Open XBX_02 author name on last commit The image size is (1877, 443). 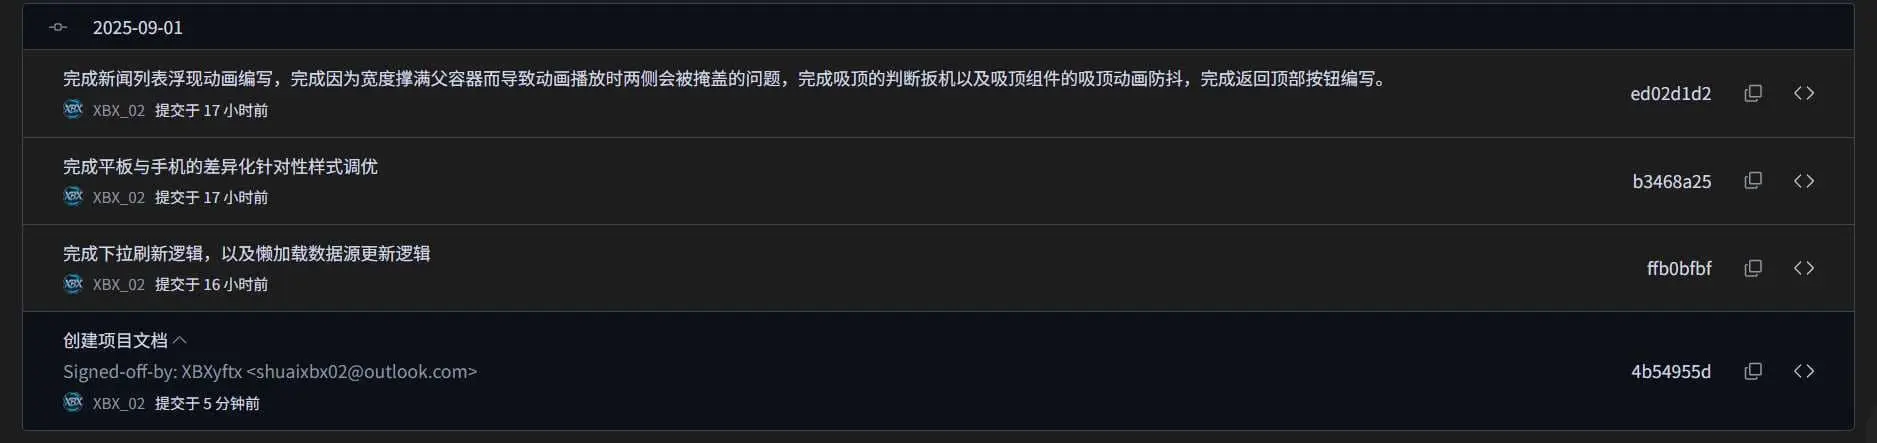(x=119, y=403)
